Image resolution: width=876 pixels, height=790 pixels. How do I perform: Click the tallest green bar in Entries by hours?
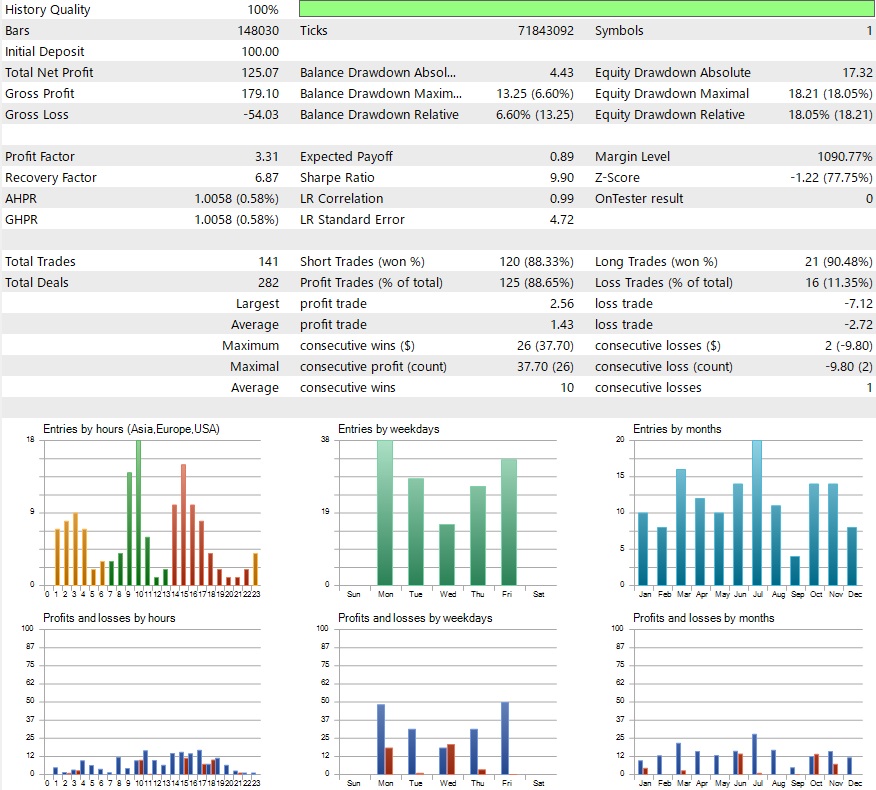click(x=138, y=512)
